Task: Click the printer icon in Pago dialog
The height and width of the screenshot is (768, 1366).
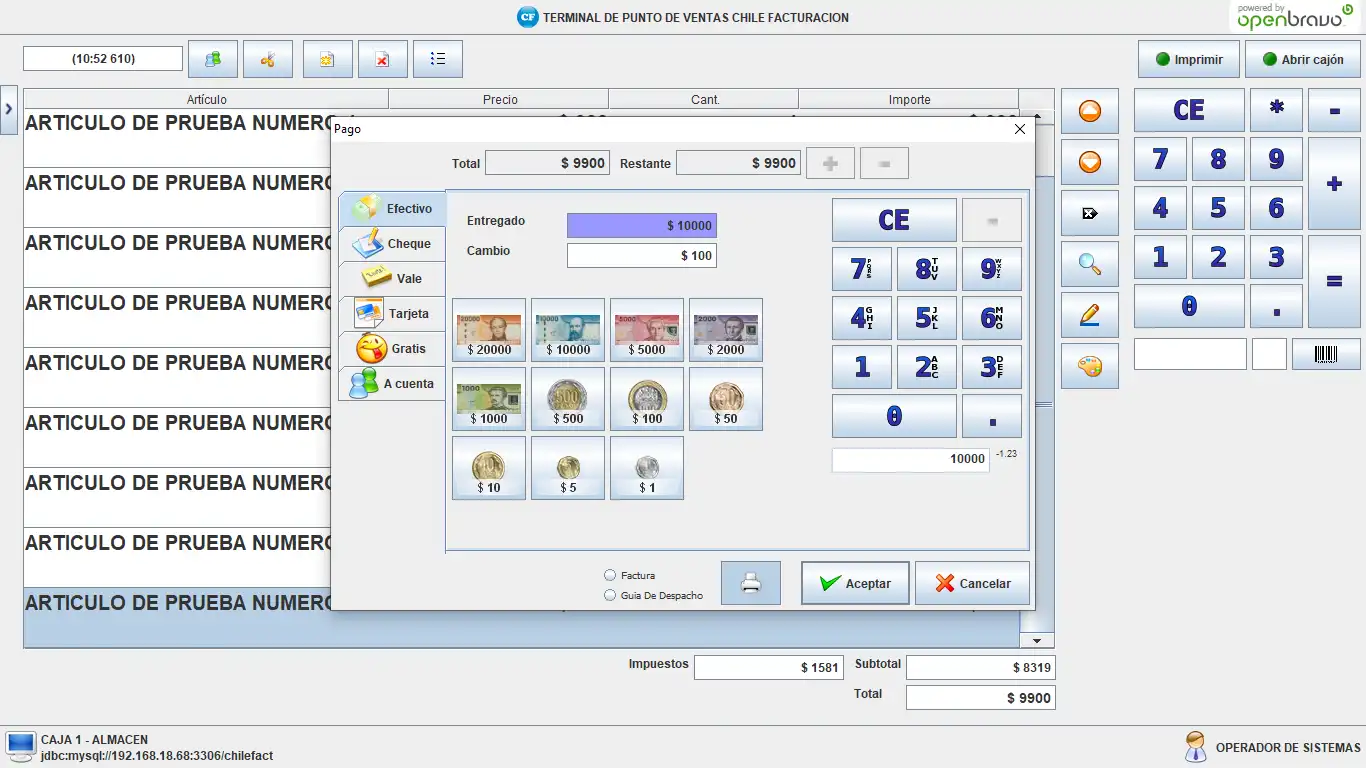Action: point(751,583)
